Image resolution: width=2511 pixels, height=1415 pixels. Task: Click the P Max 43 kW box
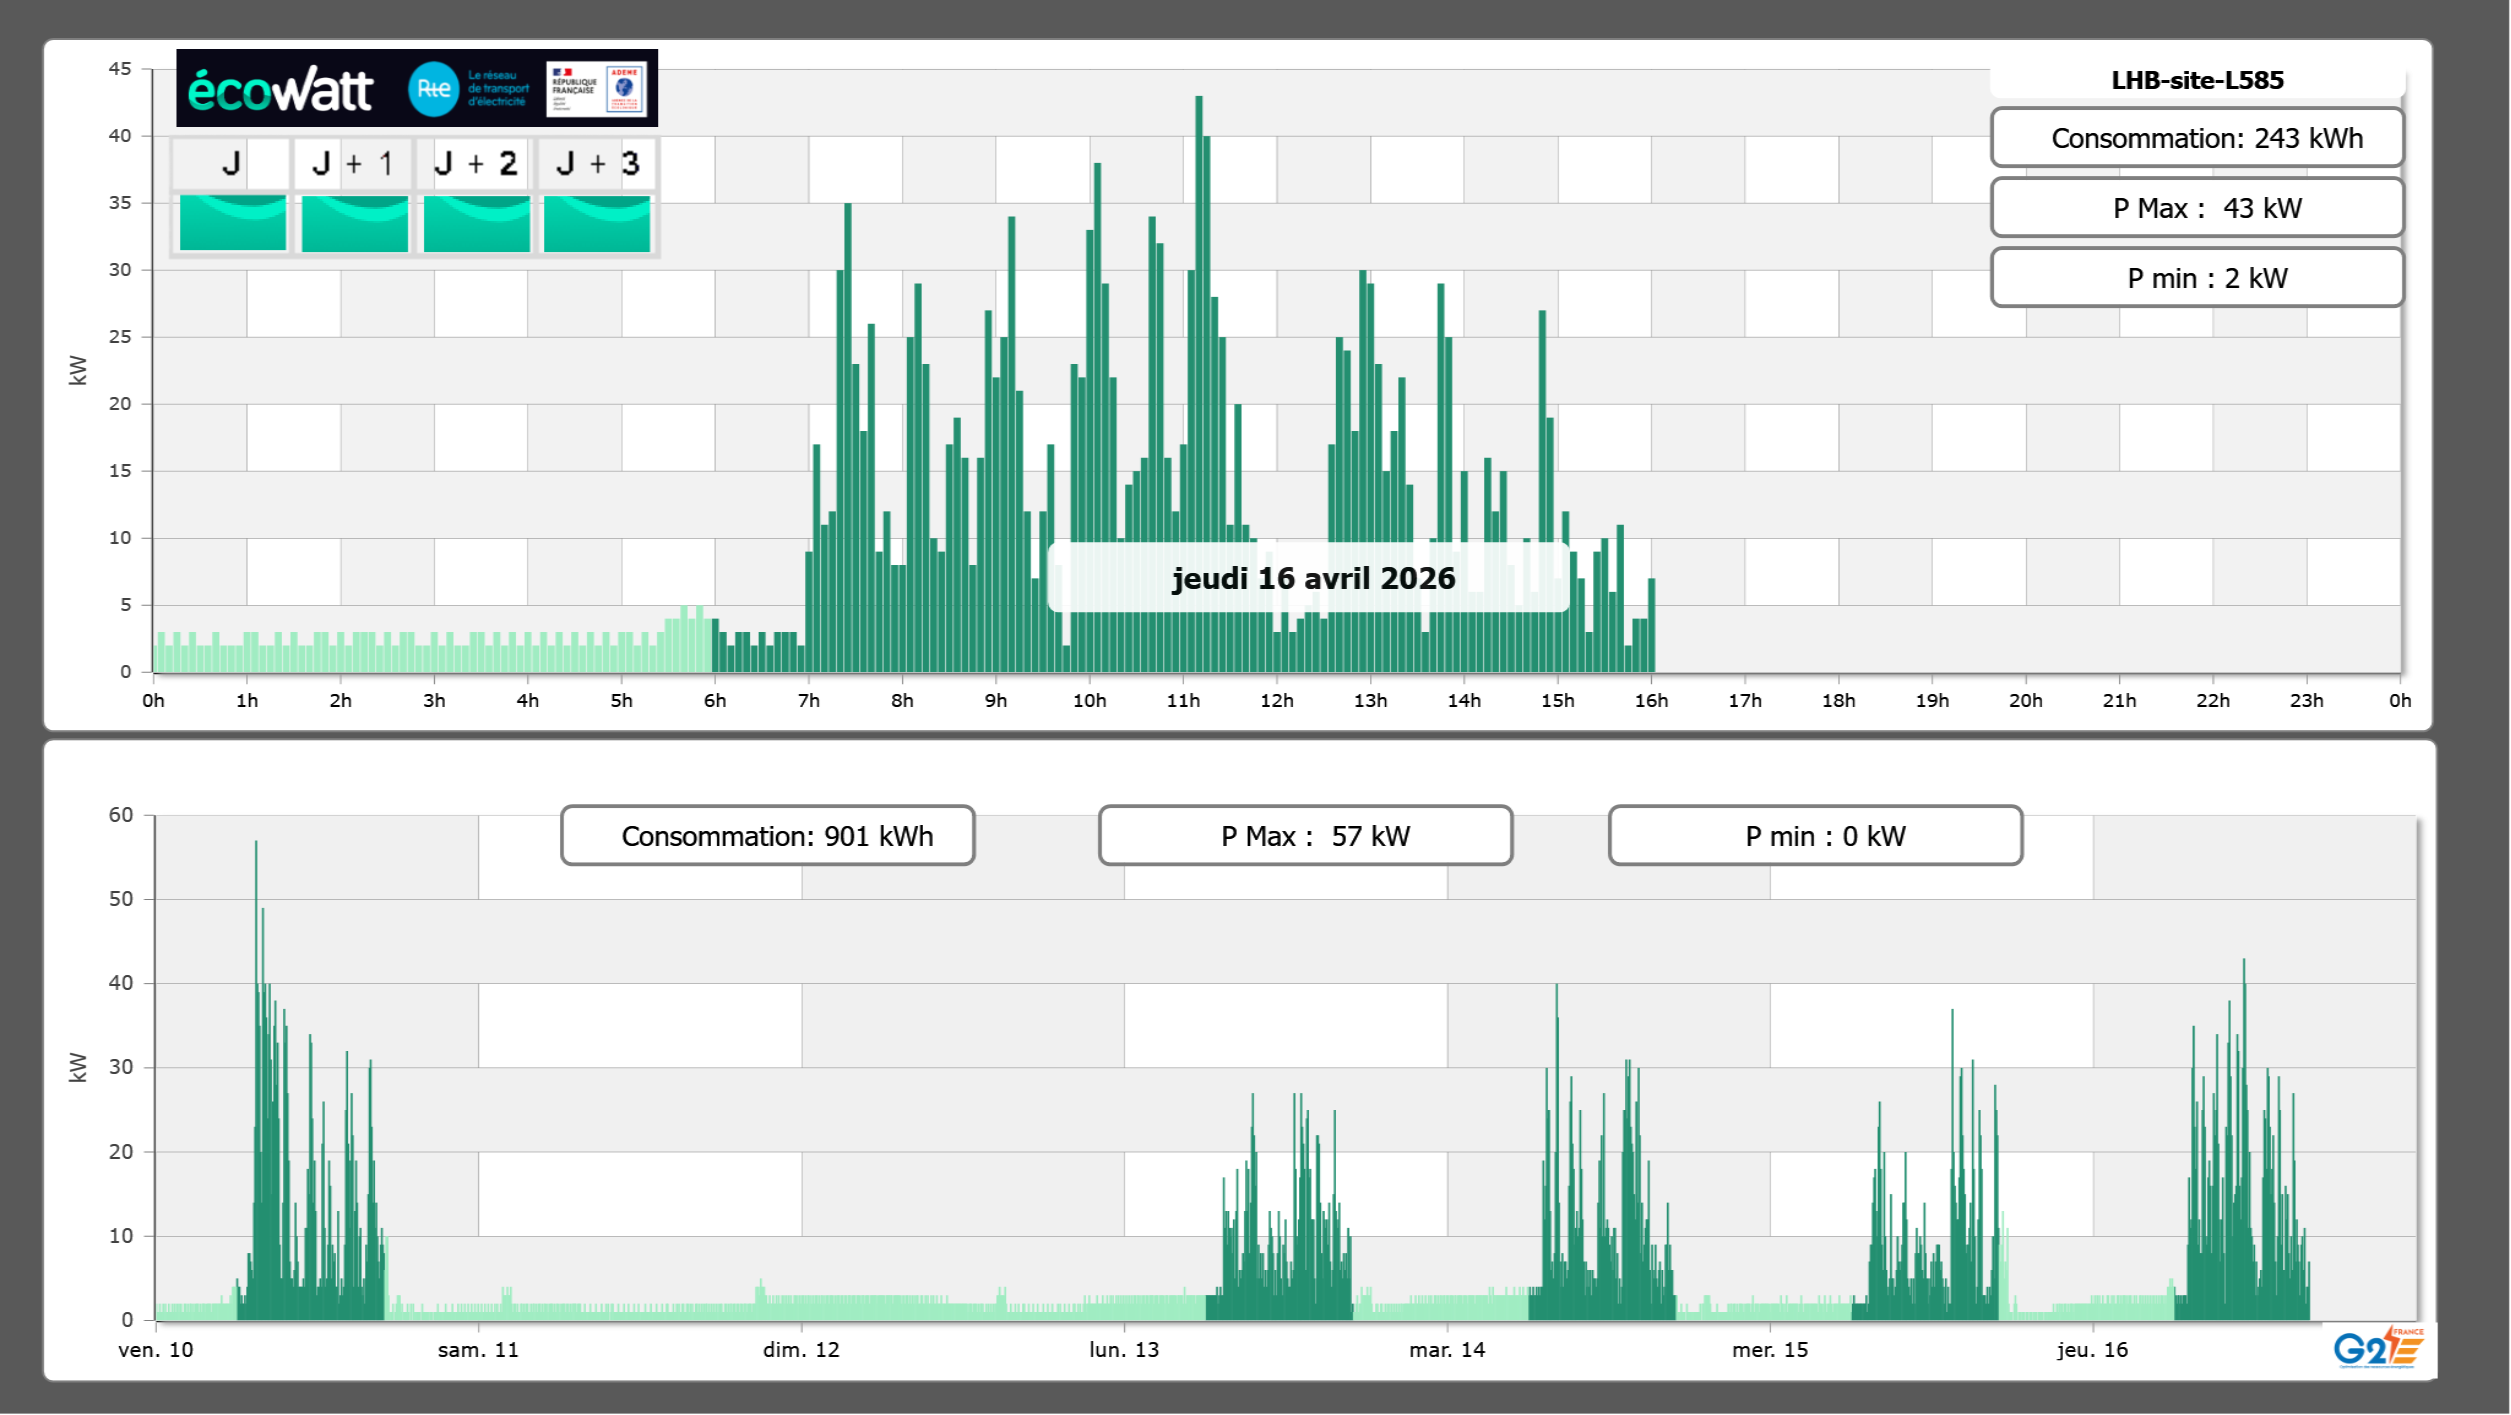(2197, 208)
